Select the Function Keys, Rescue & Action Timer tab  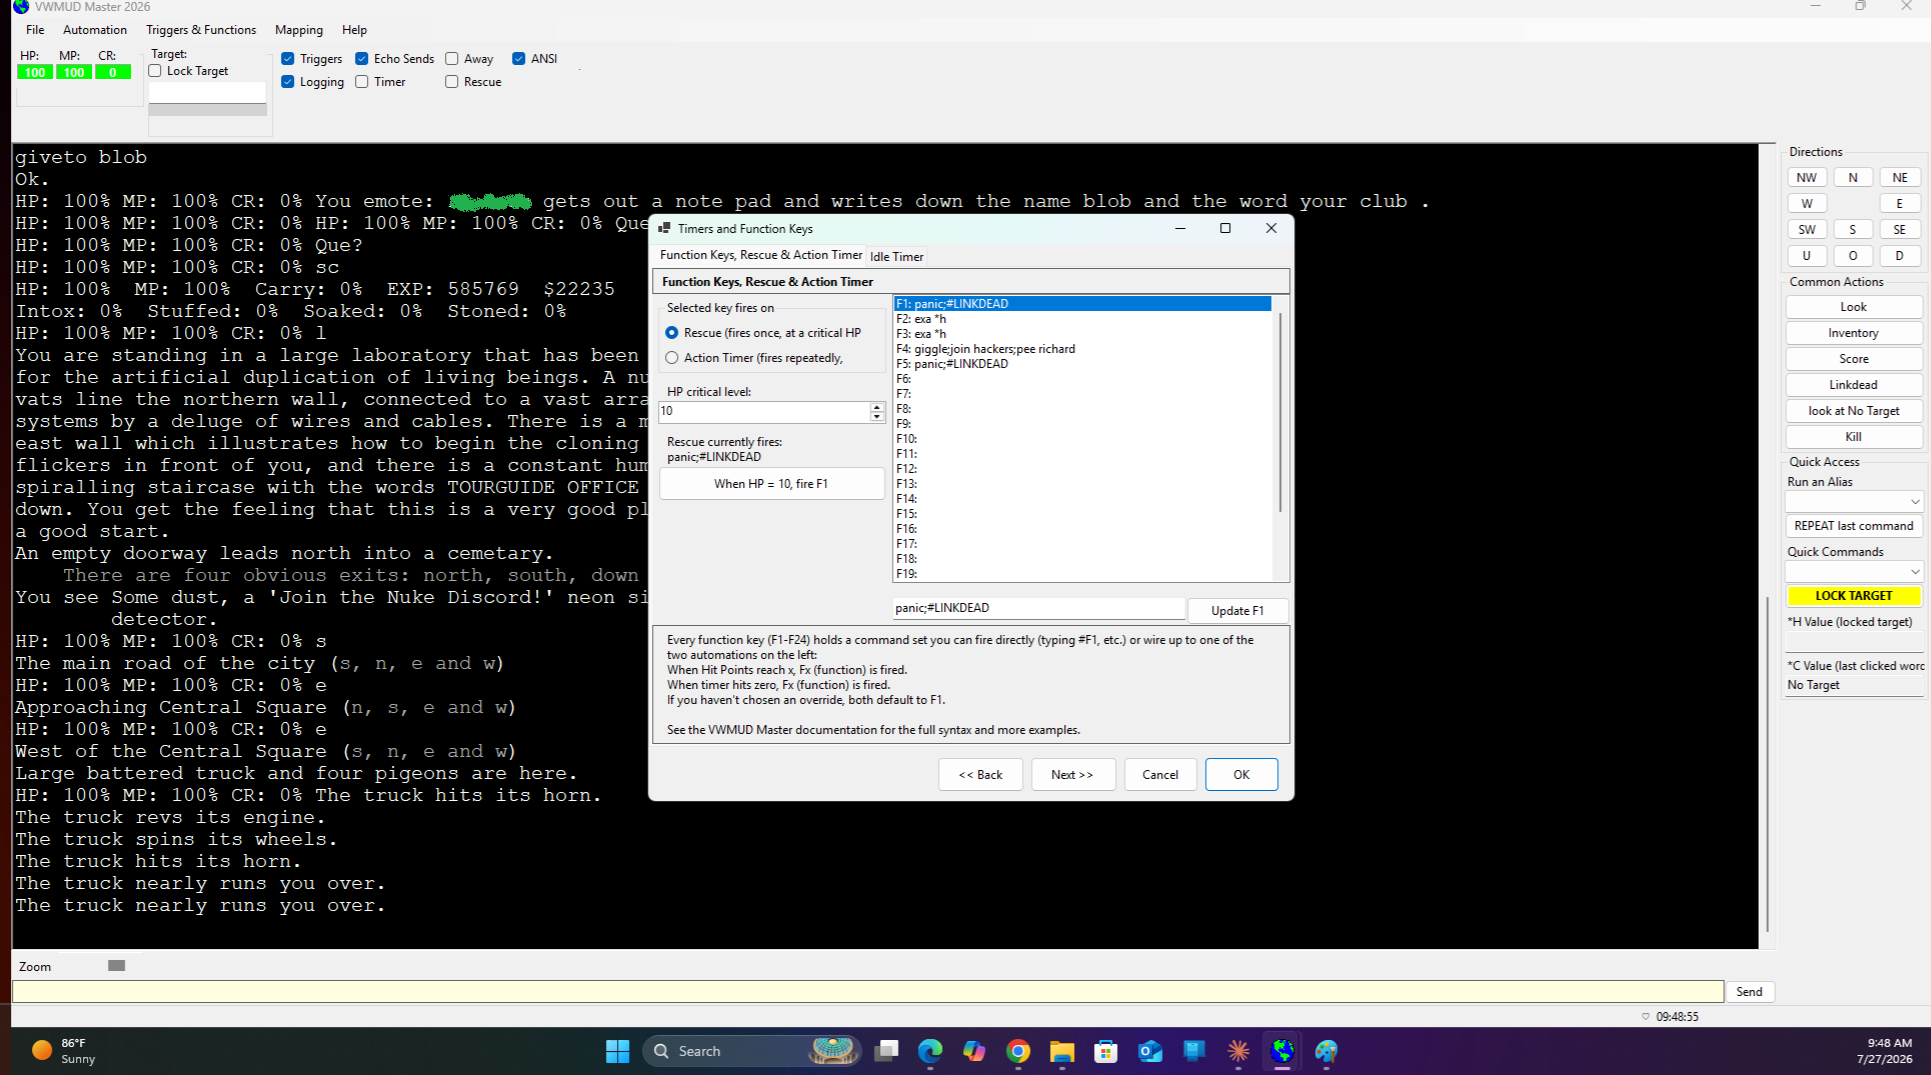(x=760, y=256)
